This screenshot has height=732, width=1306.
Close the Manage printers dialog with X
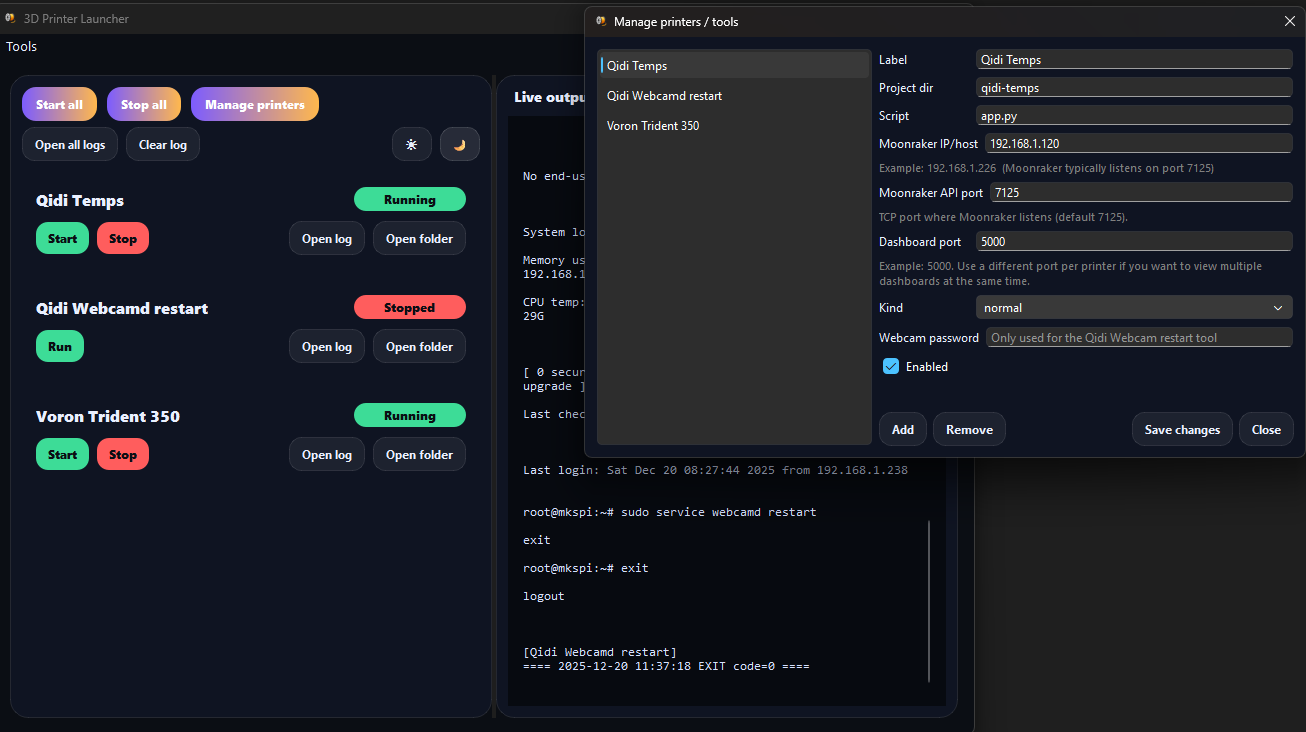point(1289,21)
